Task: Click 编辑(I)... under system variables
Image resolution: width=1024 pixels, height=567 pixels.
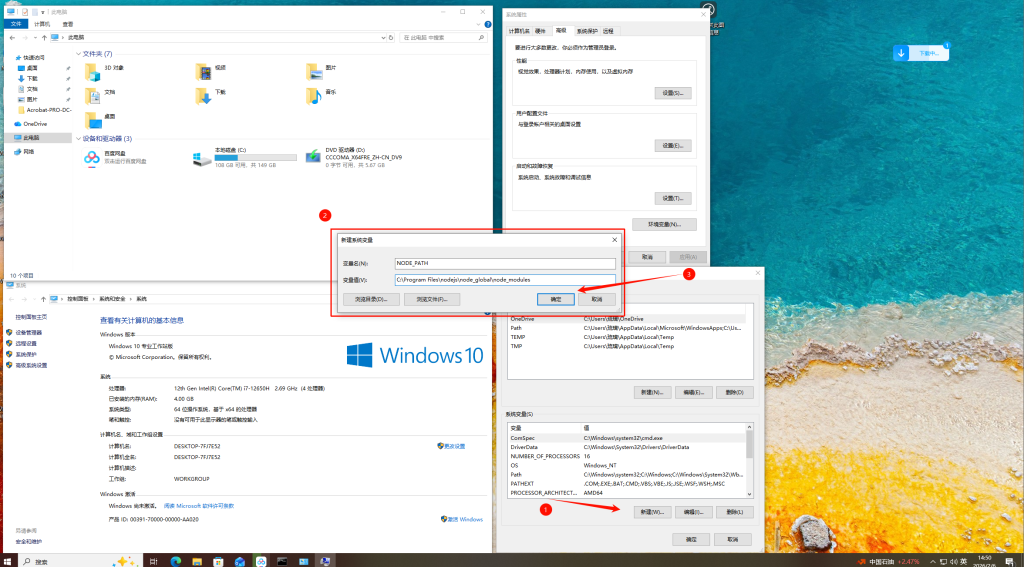Action: pos(693,512)
